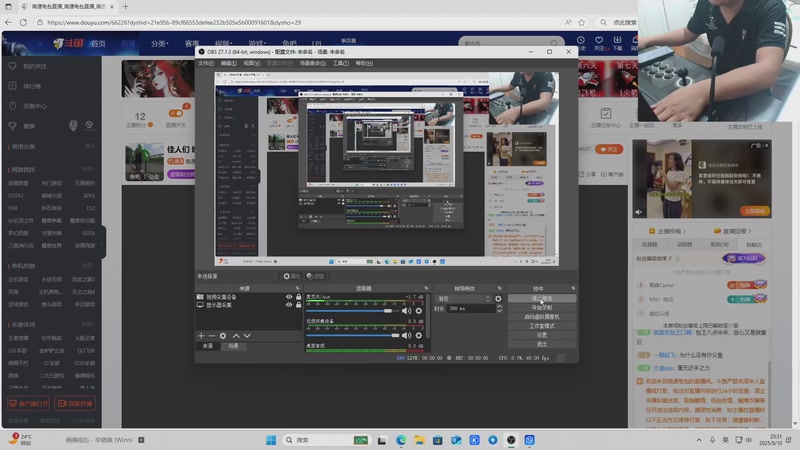Image resolution: width=800 pixels, height=450 pixels.
Task: Go back using the browser back arrow
Action: click(x=8, y=22)
